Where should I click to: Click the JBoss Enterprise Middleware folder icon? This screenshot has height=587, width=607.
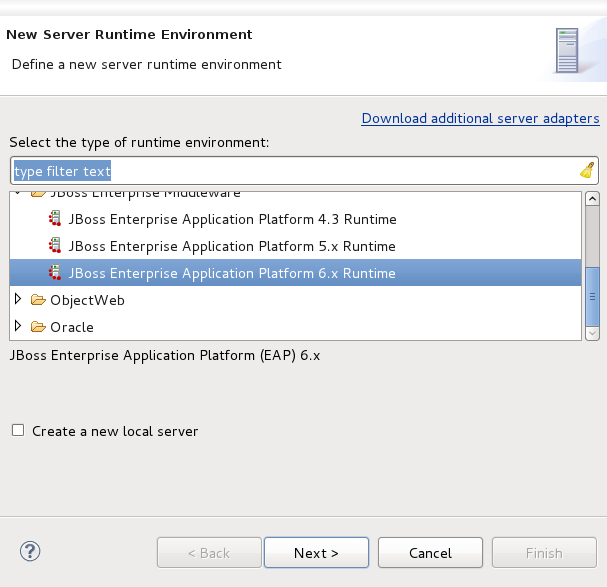coord(38,193)
